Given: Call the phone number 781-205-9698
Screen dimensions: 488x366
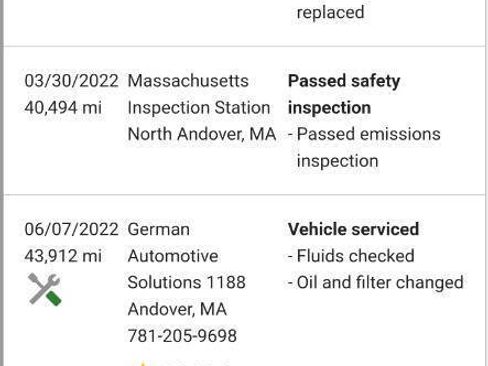Looking at the screenshot, I should (182, 336).
